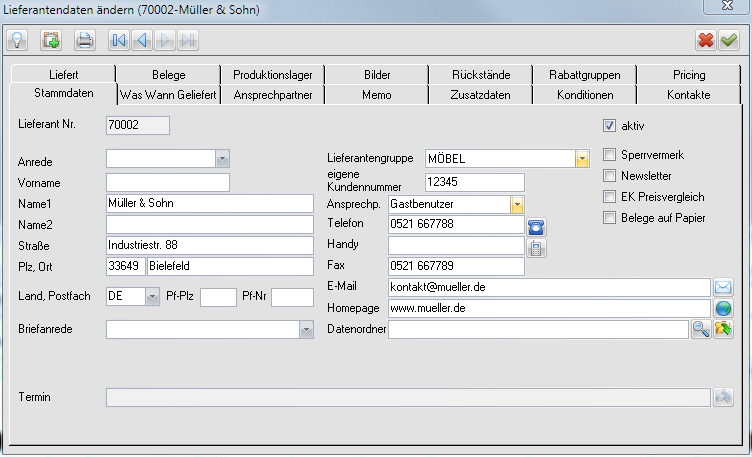Enable the Sperrvermerk checkbox

coord(609,155)
